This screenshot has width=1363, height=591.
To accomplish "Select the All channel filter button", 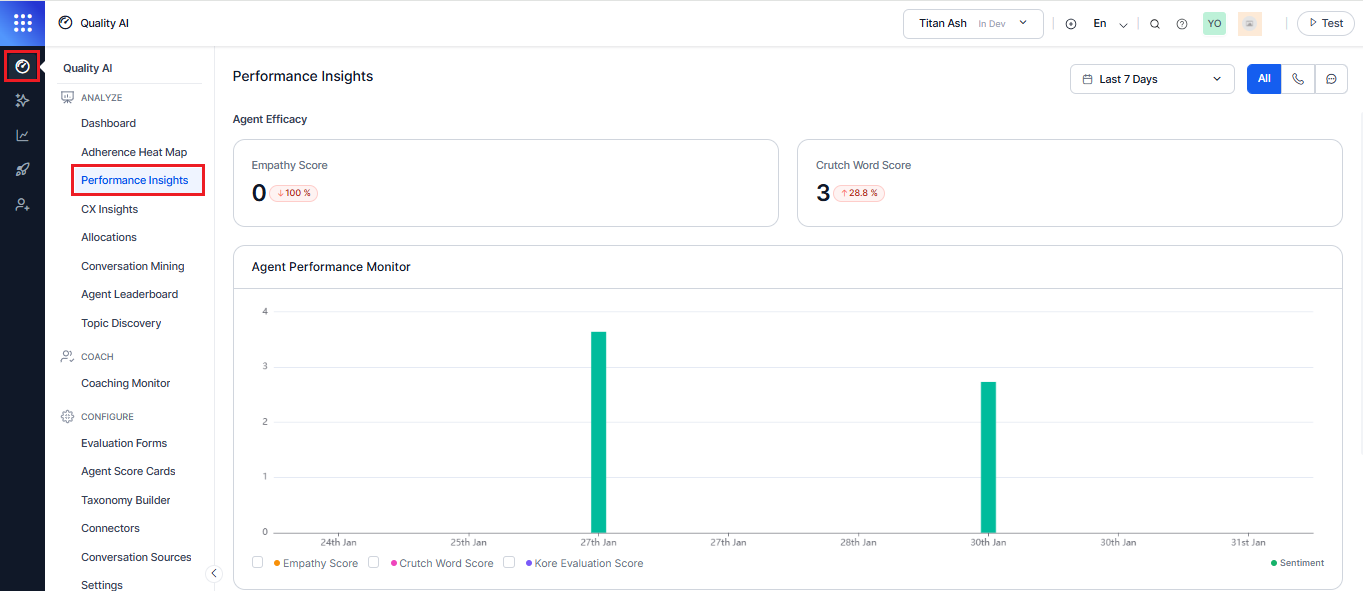I will click(x=1264, y=79).
